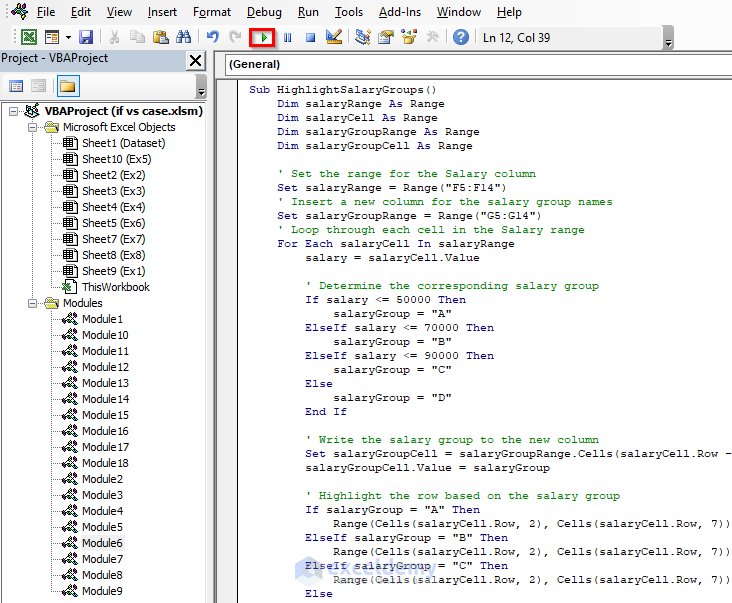Select Sheet9 (Ex1) in project tree
The height and width of the screenshot is (603, 732).
(x=113, y=271)
